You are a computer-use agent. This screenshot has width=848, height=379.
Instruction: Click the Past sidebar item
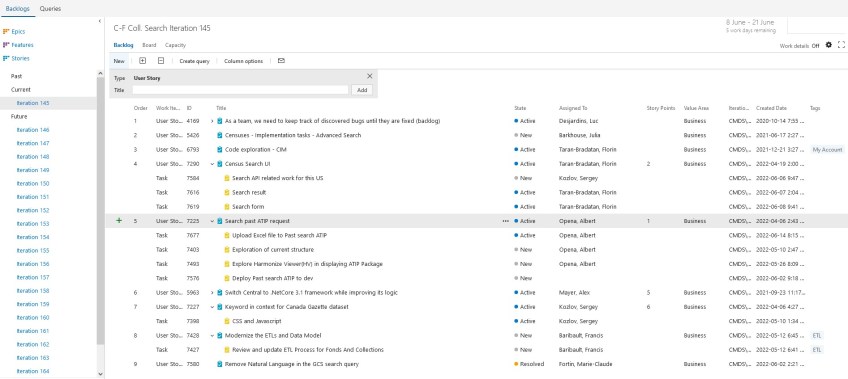16,76
